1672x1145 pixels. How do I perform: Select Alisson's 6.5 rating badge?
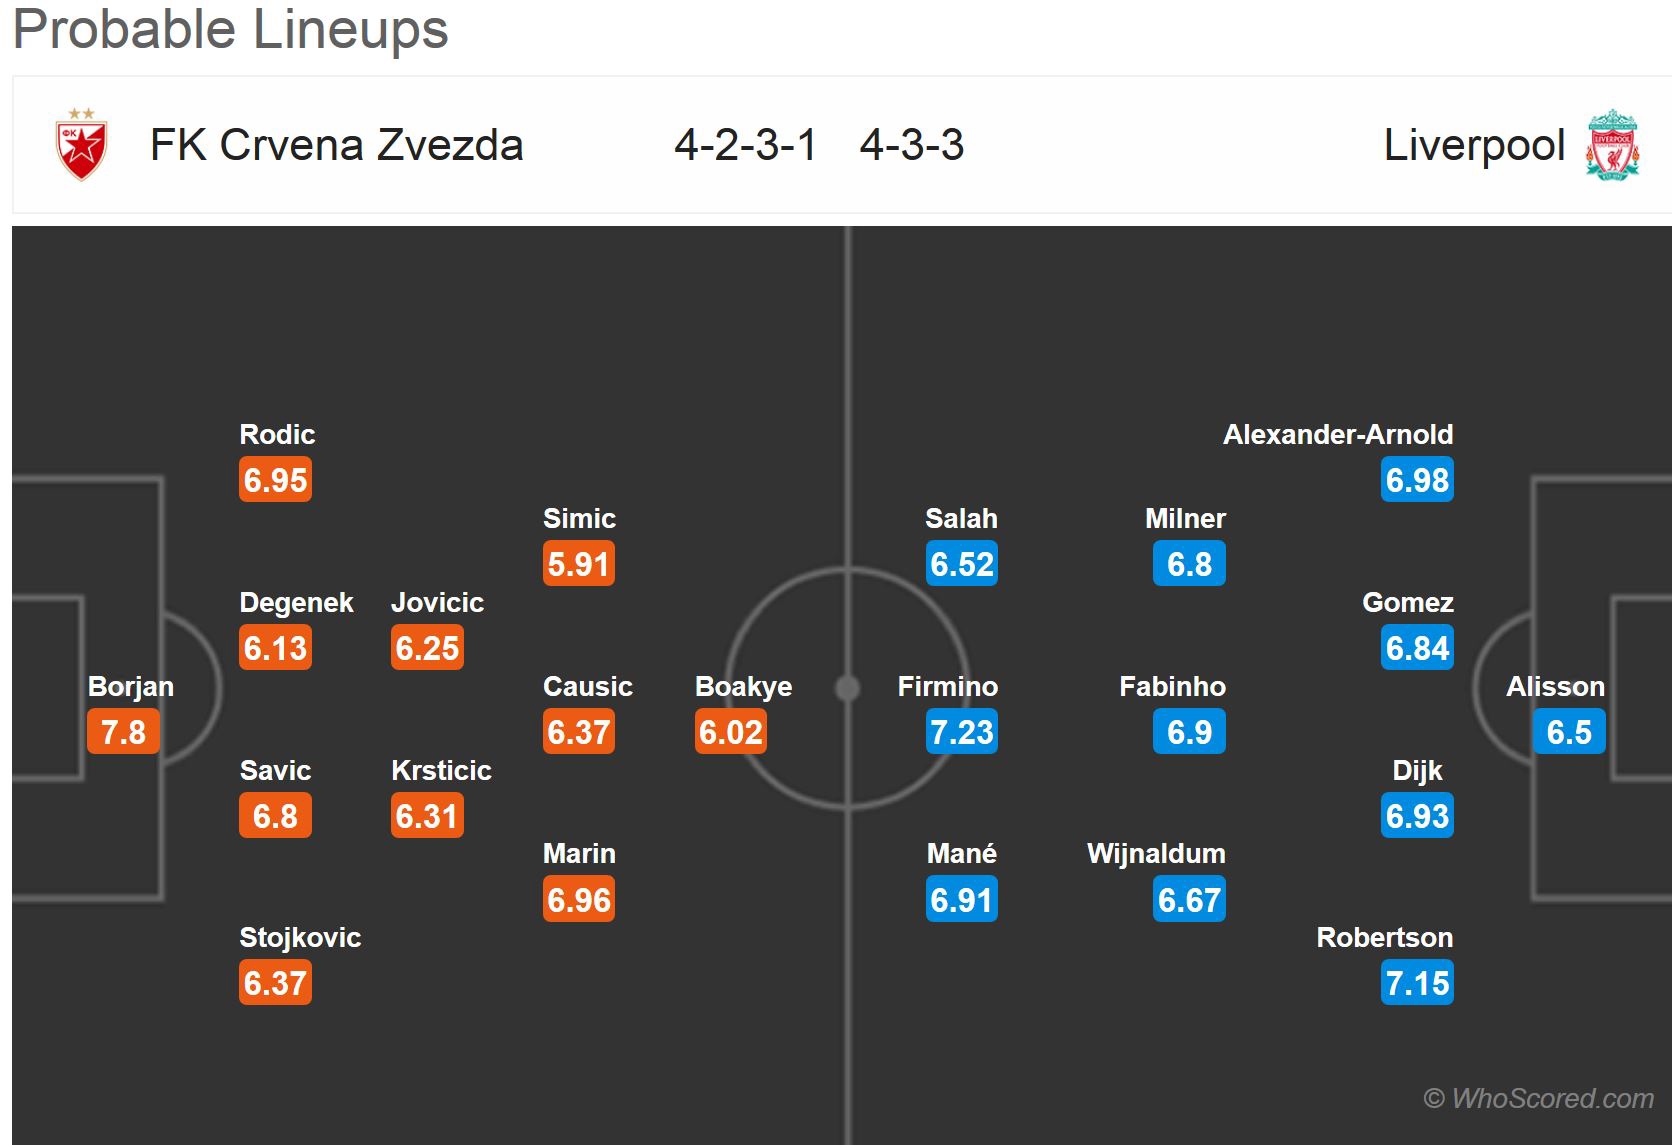1568,732
